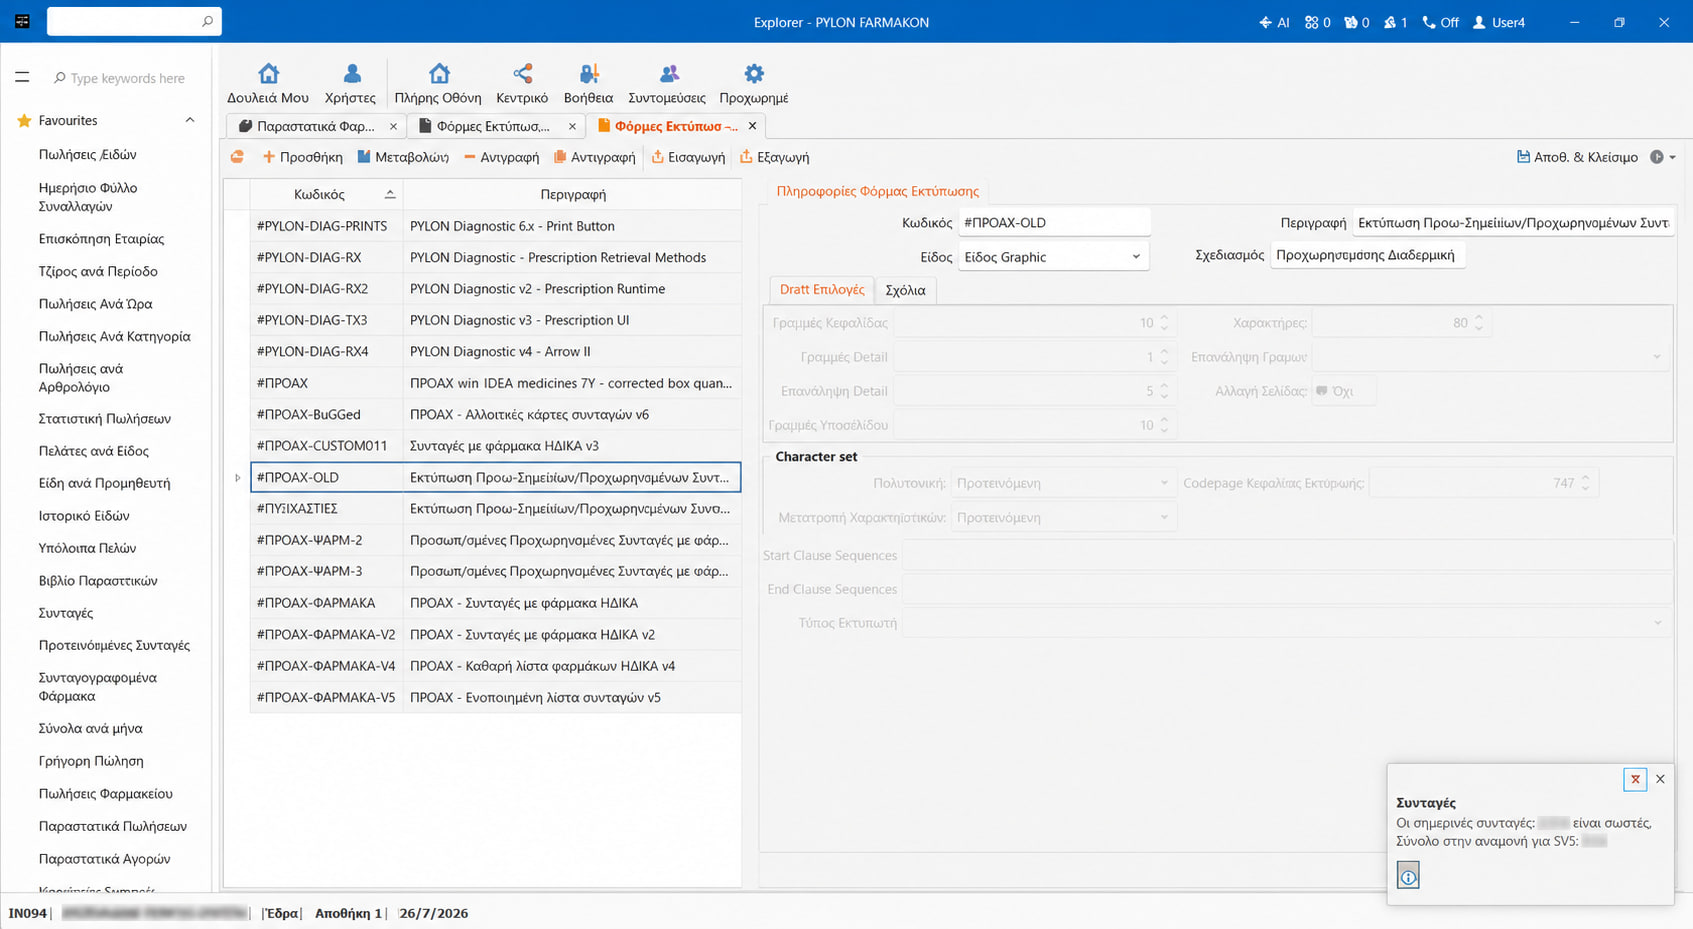Click the info icon in the Συνταγές notification

click(1408, 876)
